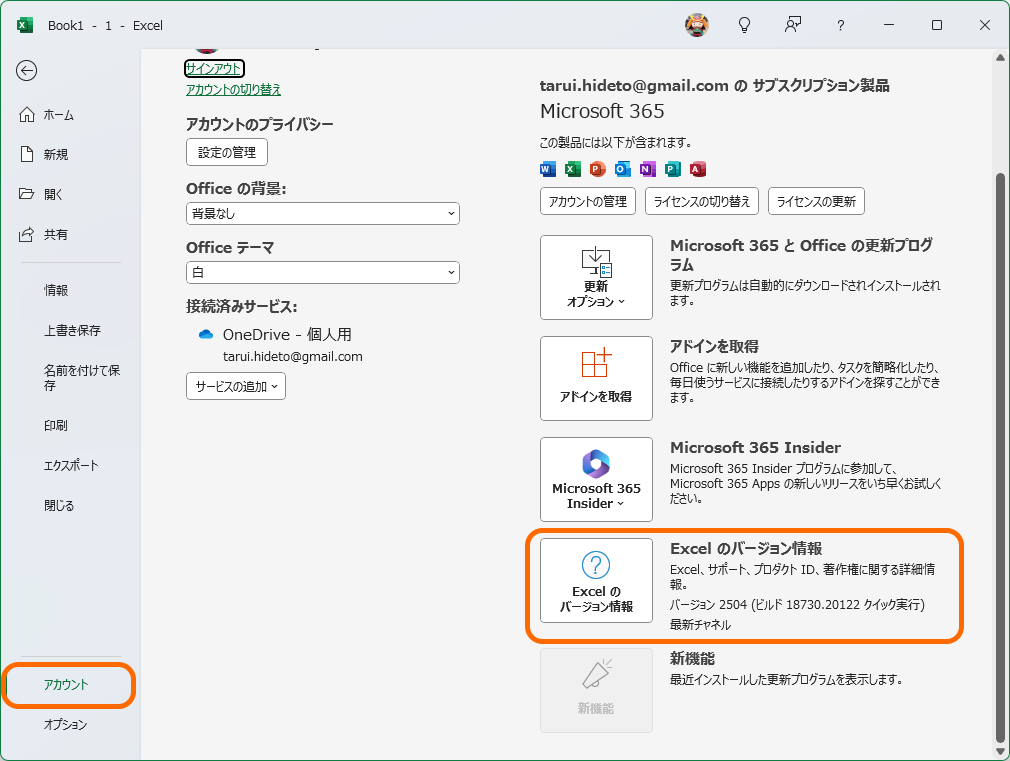Click the Excel のバージョン情報 tile
Screen dimensions: 1010x761
pyautogui.click(x=596, y=581)
